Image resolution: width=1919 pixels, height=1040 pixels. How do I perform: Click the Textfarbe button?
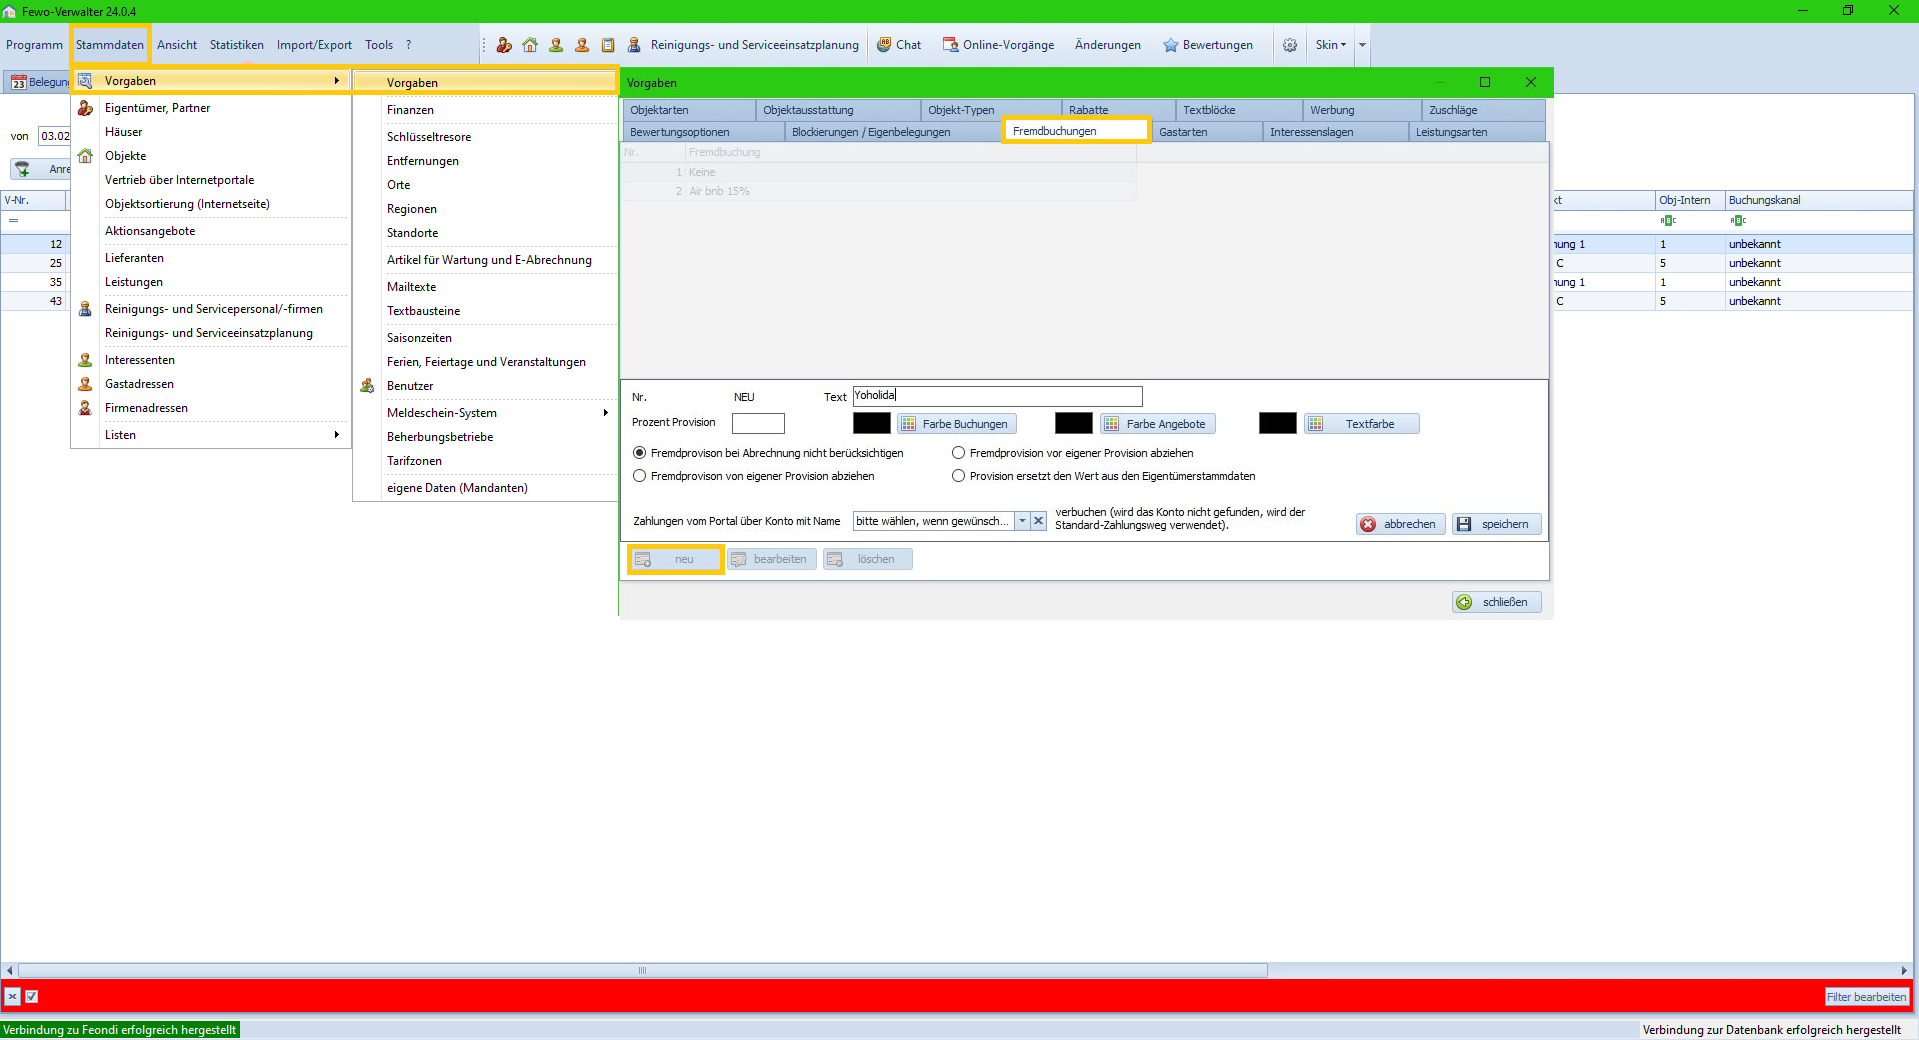pyautogui.click(x=1362, y=424)
